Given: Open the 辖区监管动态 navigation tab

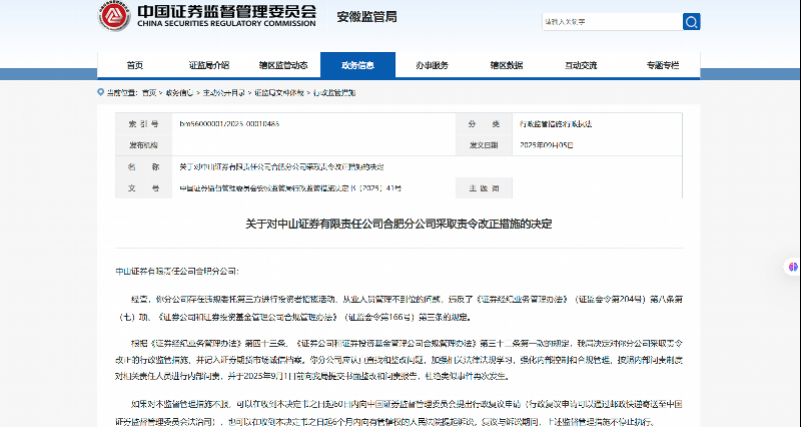Looking at the screenshot, I should [283, 65].
